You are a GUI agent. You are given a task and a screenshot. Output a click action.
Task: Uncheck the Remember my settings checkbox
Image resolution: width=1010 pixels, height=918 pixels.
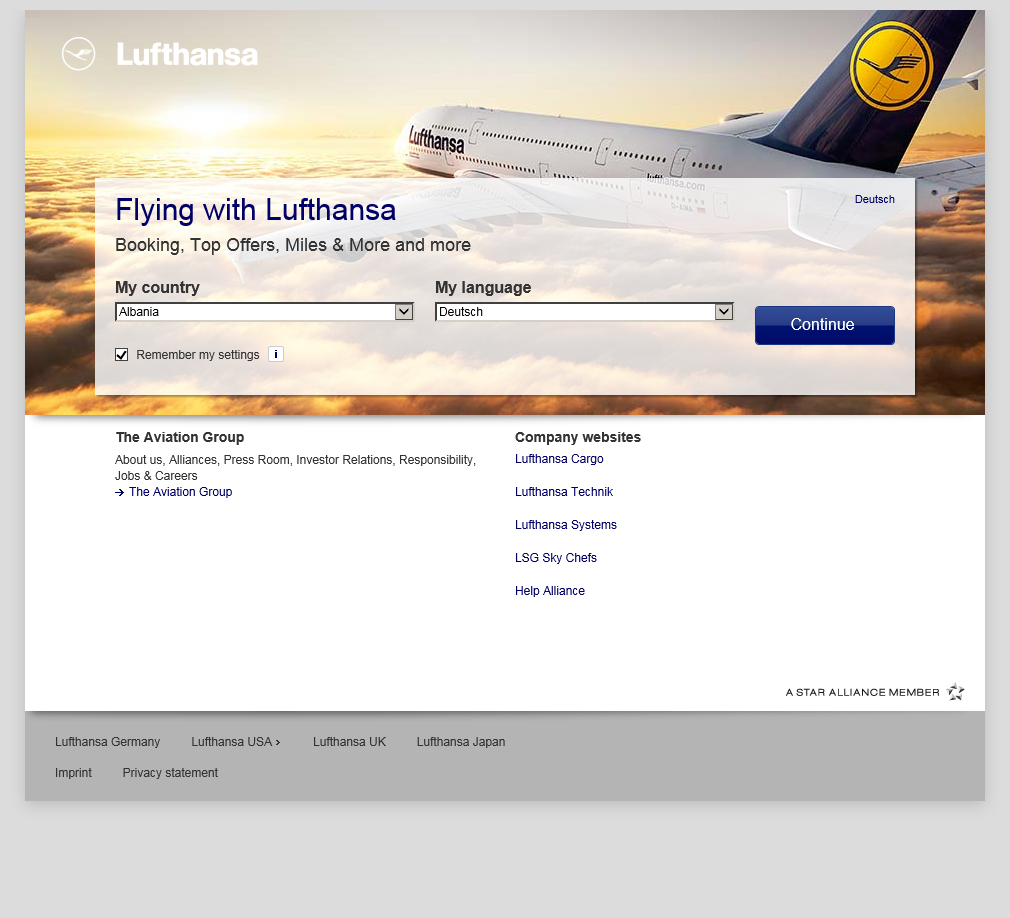[121, 355]
